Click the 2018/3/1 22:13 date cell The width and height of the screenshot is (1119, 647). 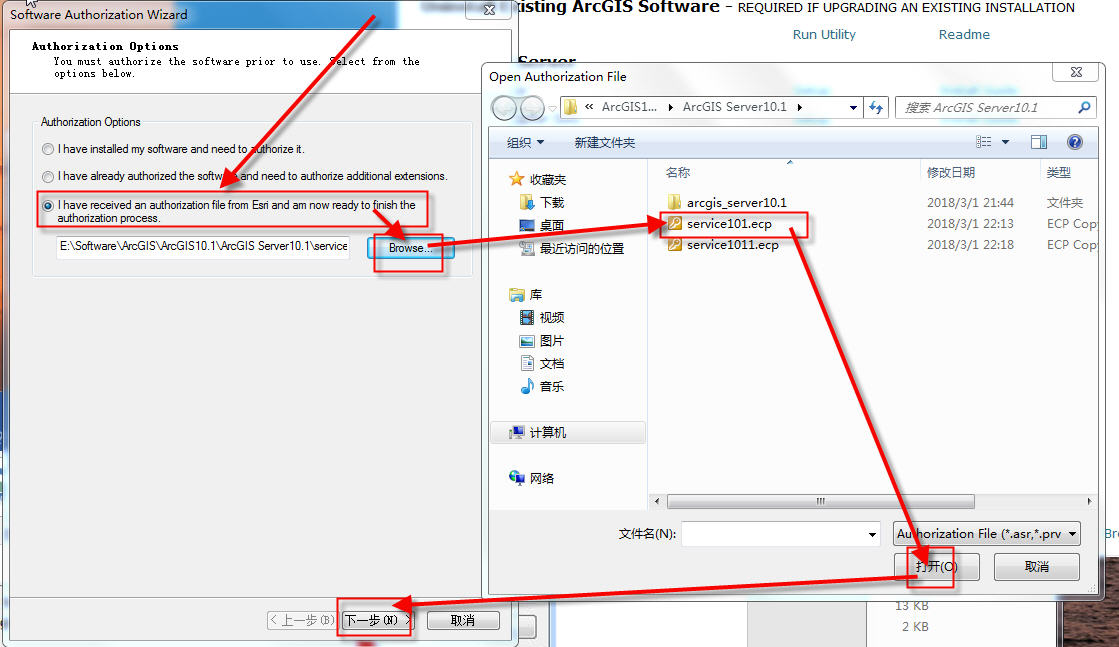click(x=970, y=224)
